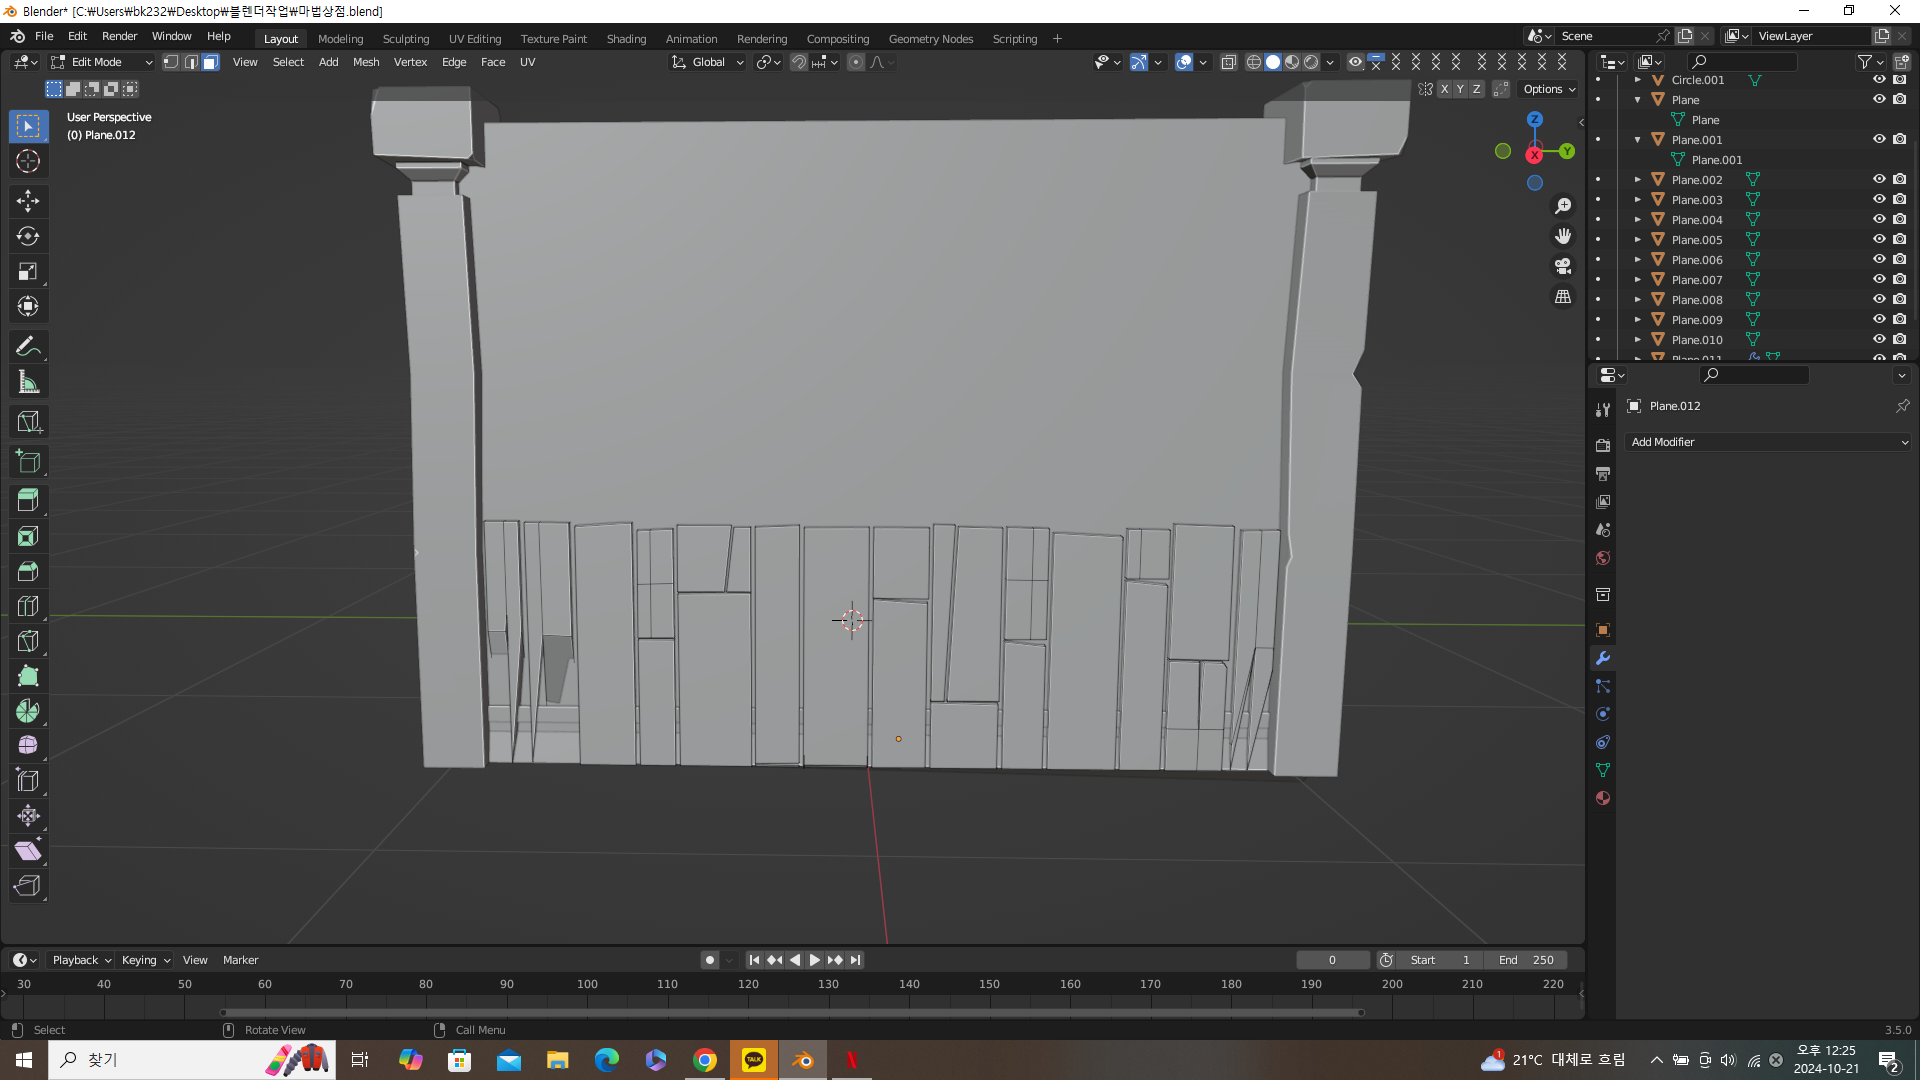Open the Face menu in viewport header
This screenshot has width=1920, height=1080.
493,62
